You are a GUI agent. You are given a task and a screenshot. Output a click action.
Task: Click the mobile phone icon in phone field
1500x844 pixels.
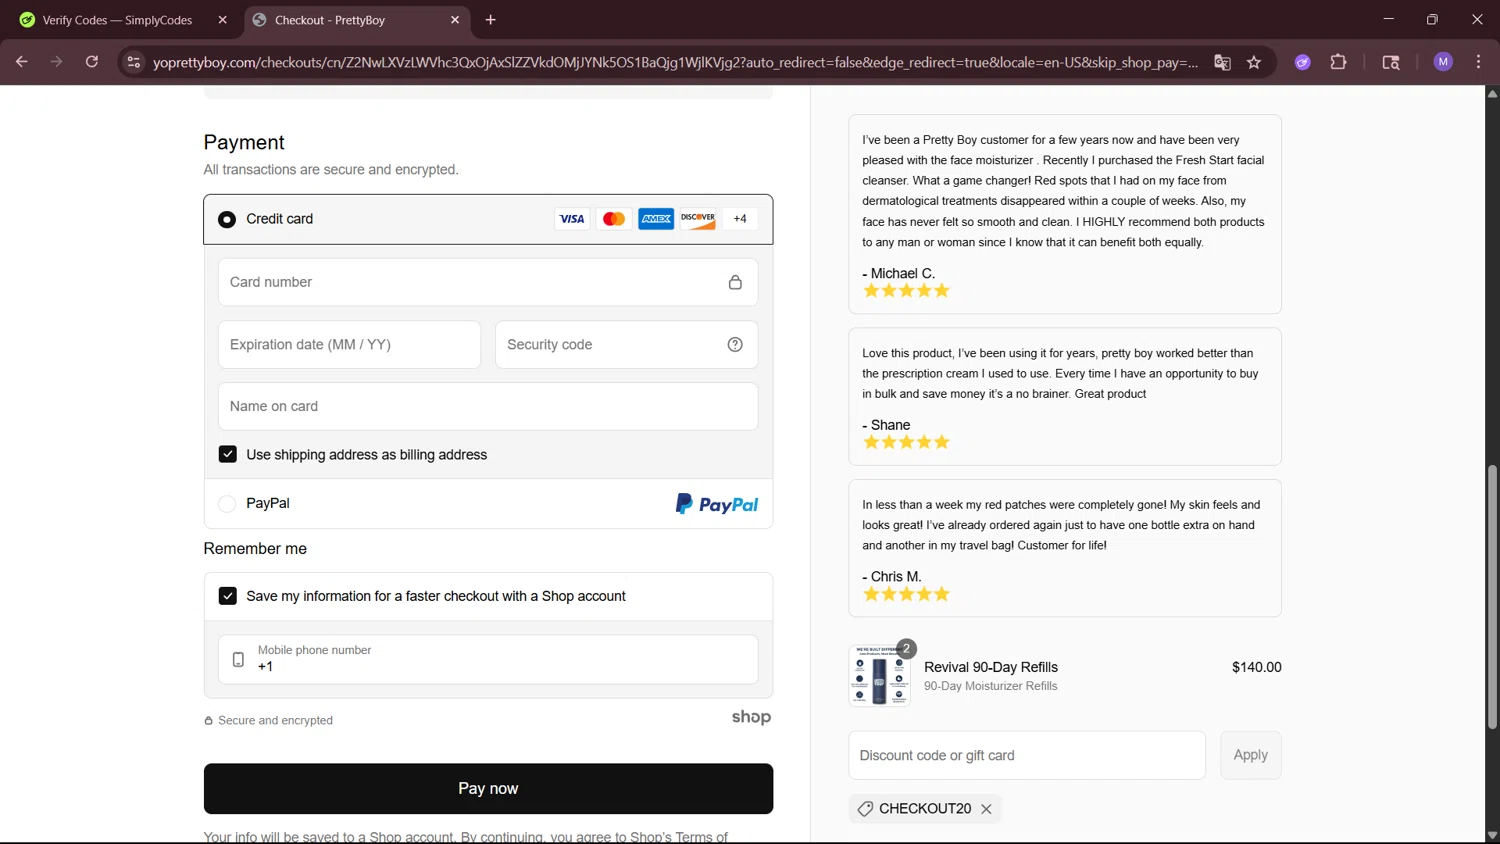coord(238,660)
